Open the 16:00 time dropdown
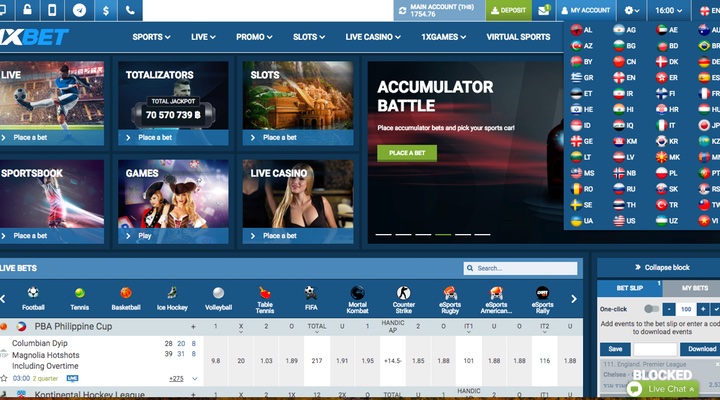The image size is (720, 400). coord(669,10)
